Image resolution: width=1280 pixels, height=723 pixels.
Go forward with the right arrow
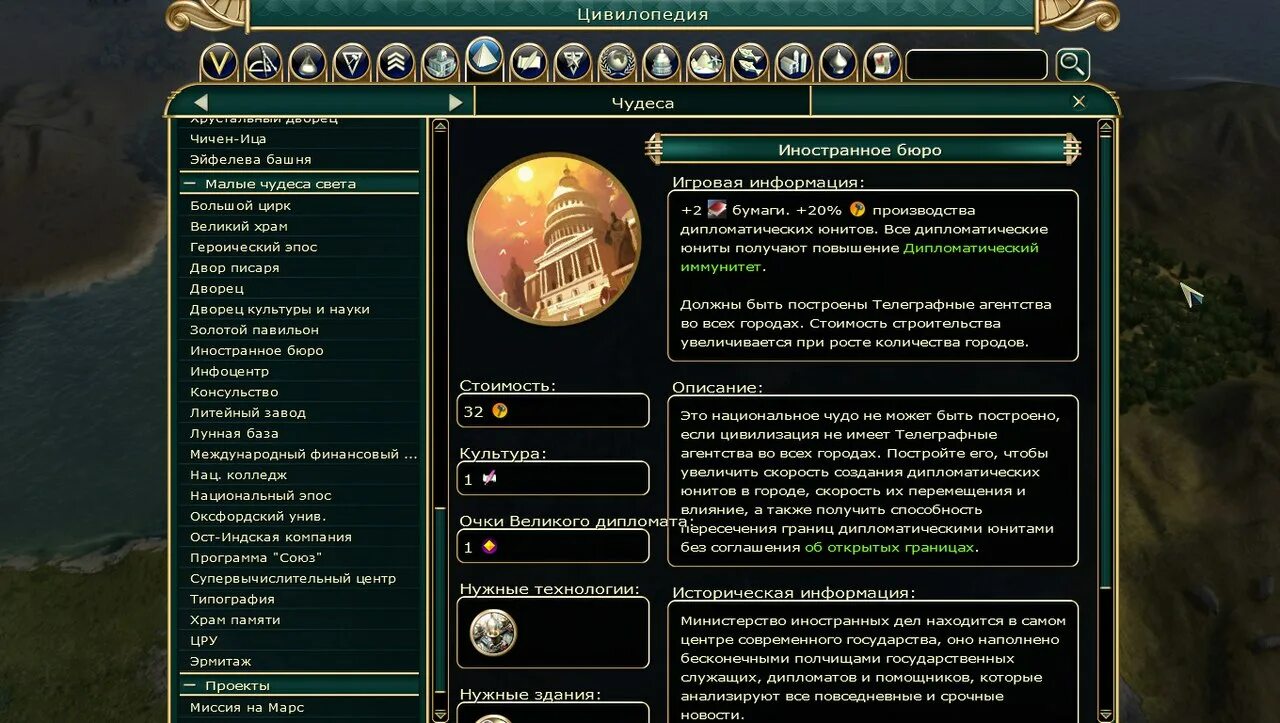[455, 102]
